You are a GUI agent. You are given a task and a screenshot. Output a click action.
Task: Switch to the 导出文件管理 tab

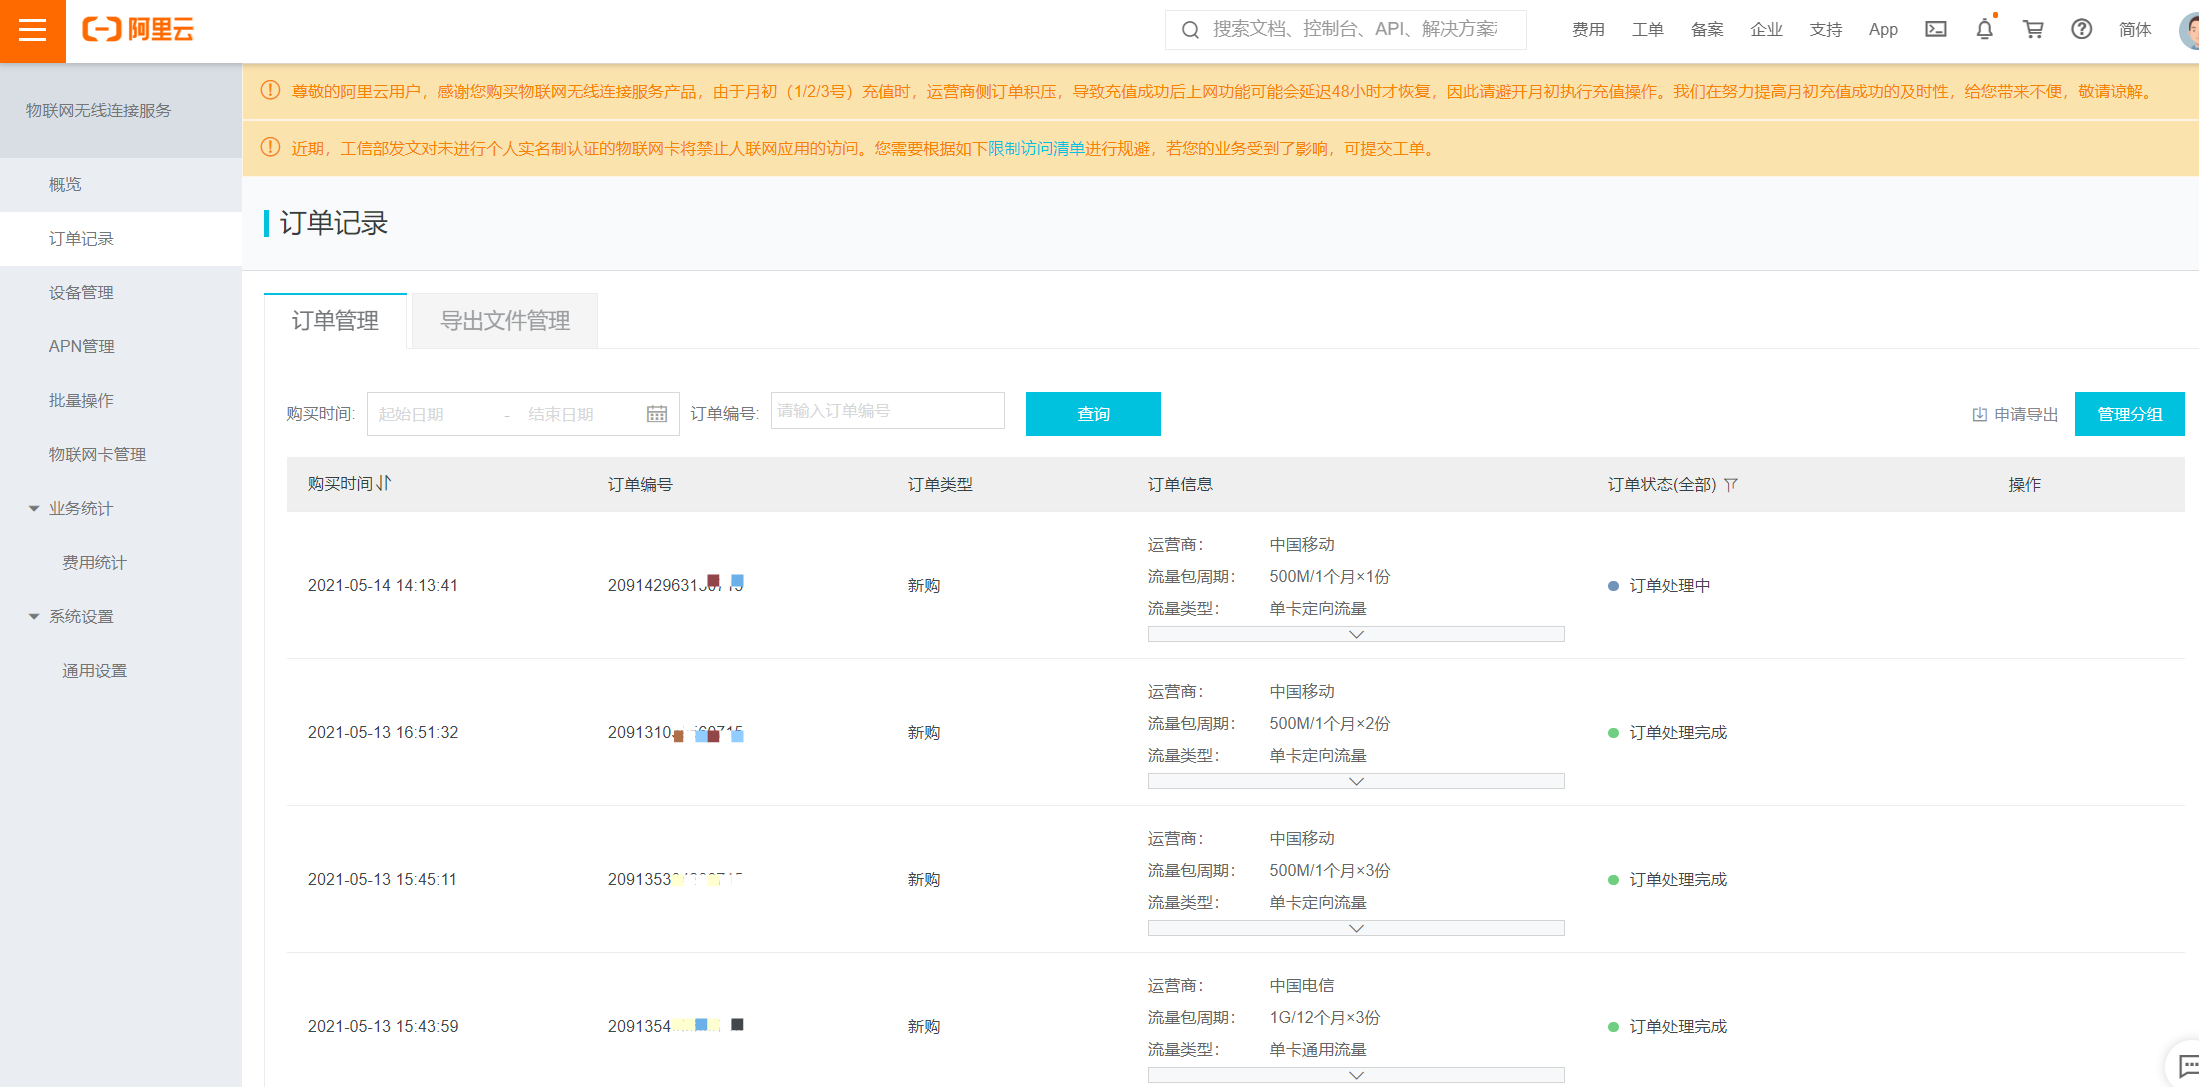(505, 321)
